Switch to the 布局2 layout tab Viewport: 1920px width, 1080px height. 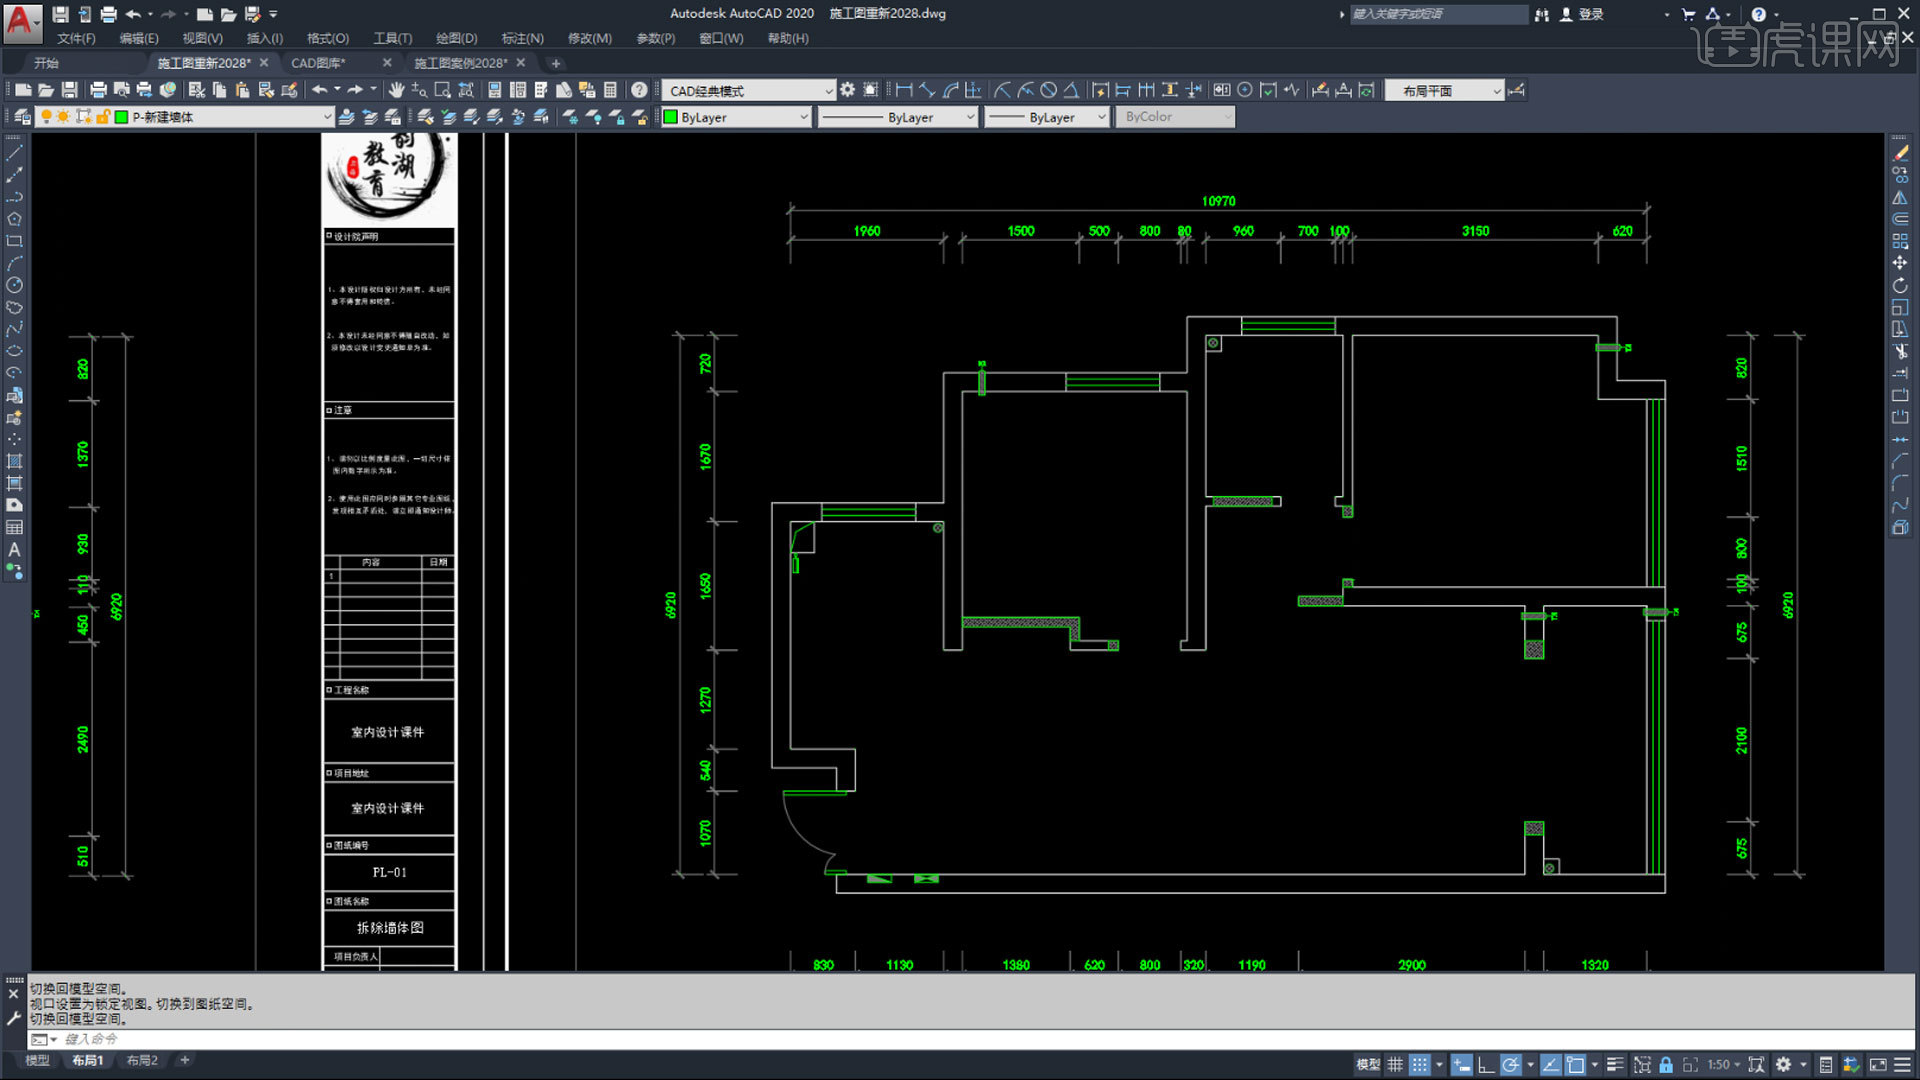[142, 1060]
